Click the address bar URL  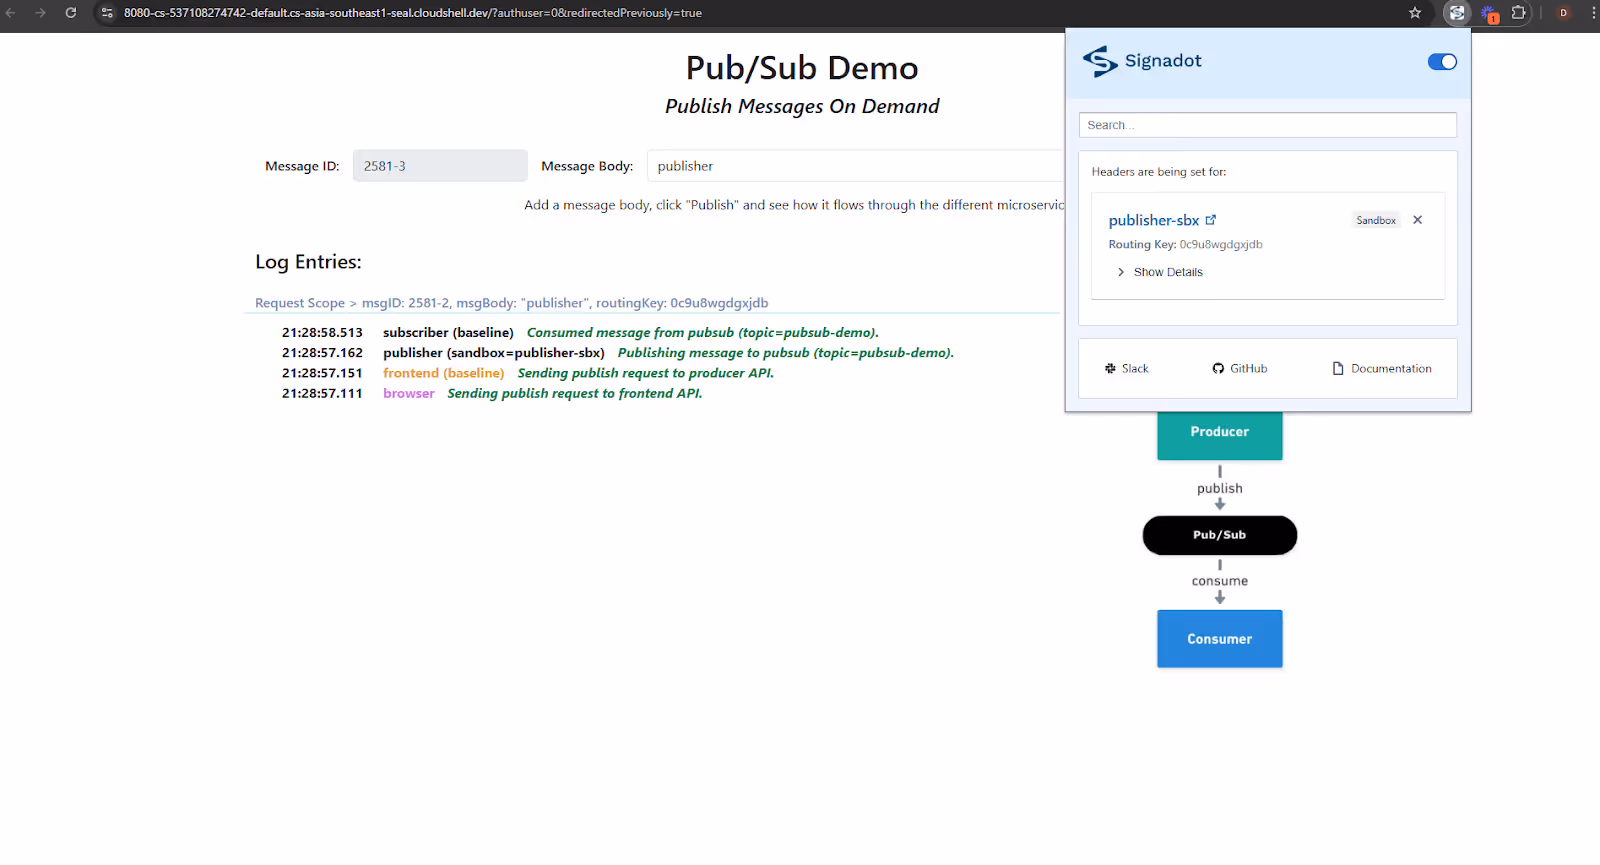click(x=413, y=13)
